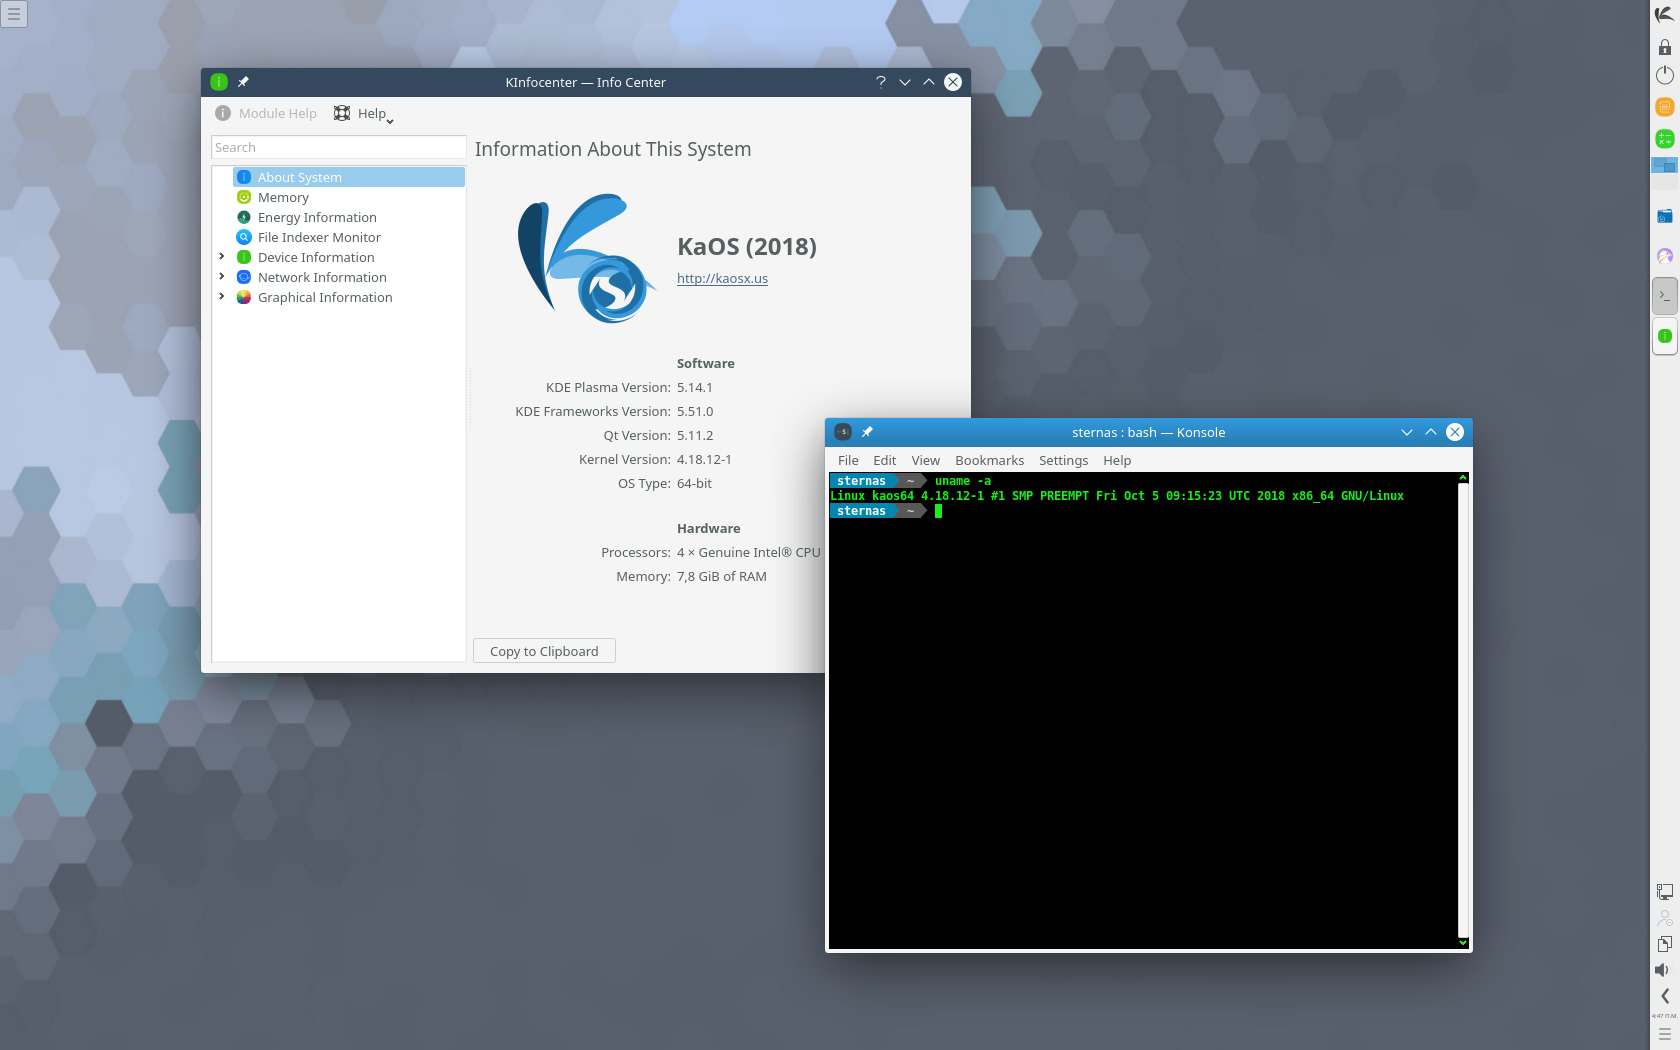1680x1050 pixels.
Task: Launch the orange notes app icon in panel
Action: pyautogui.click(x=1664, y=107)
